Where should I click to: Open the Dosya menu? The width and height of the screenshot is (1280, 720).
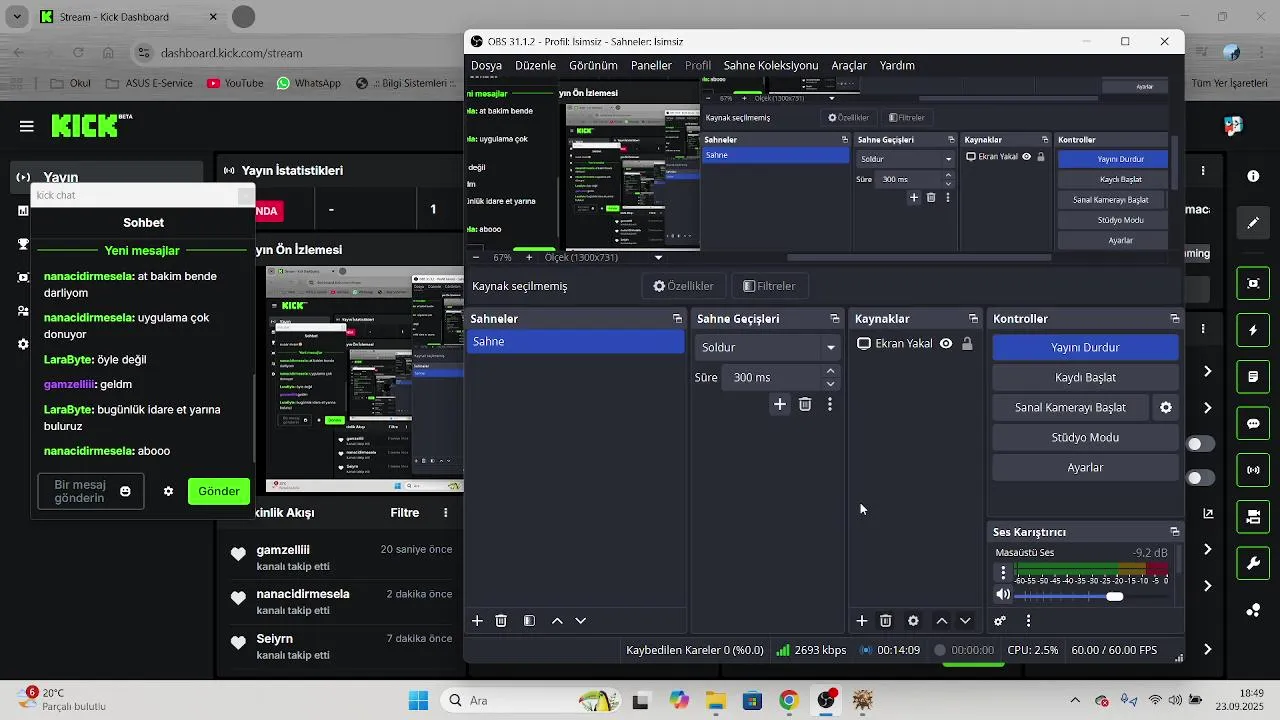pos(486,65)
